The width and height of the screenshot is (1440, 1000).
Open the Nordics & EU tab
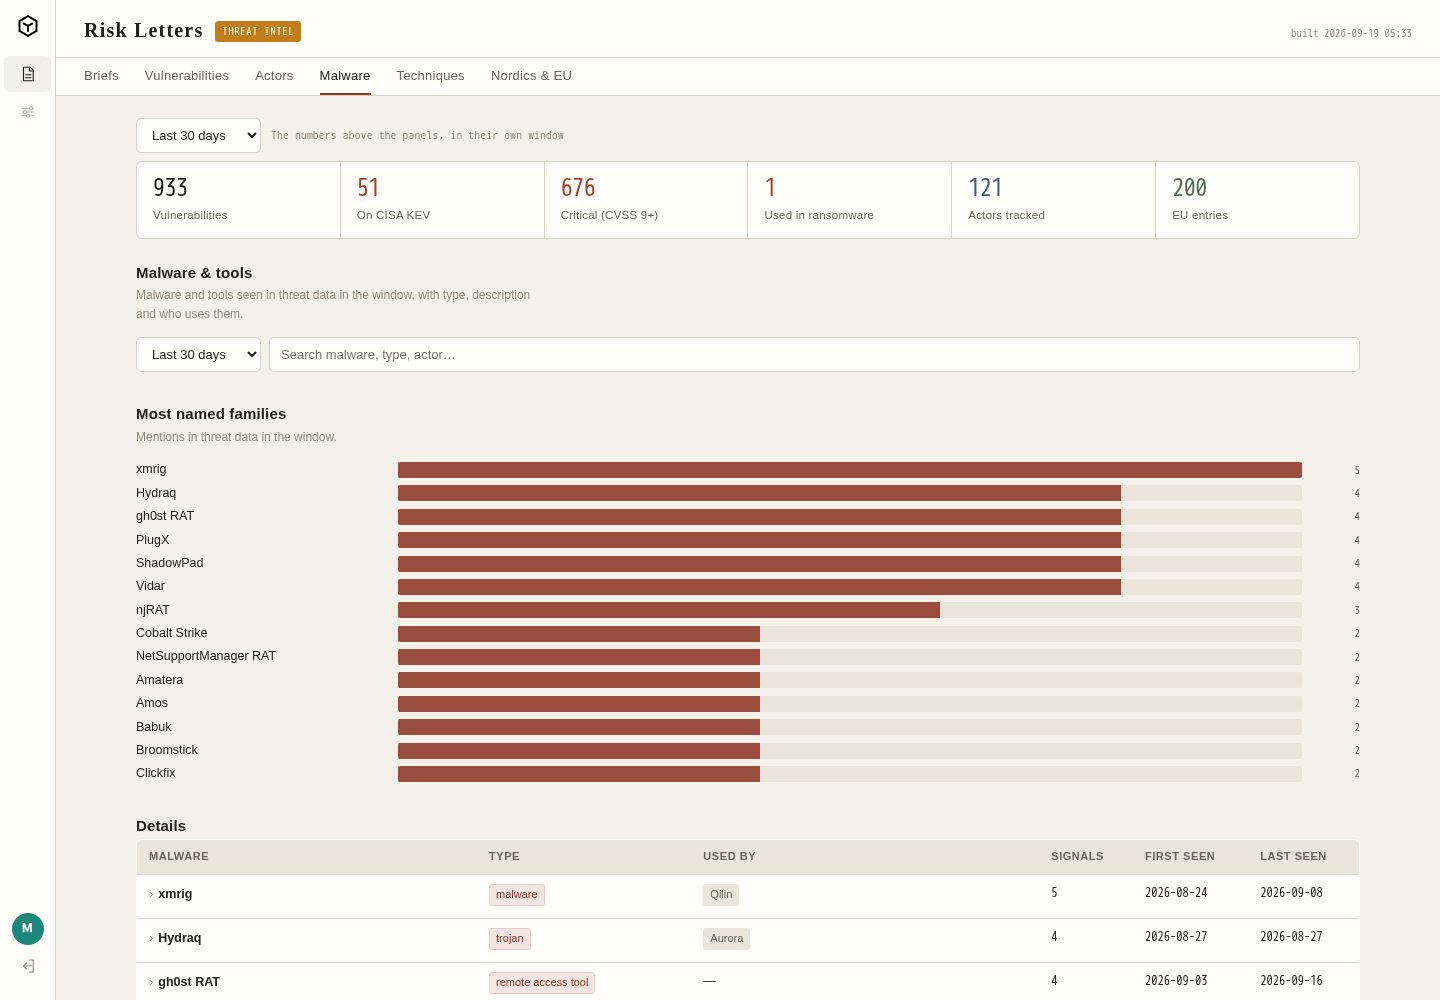click(531, 76)
